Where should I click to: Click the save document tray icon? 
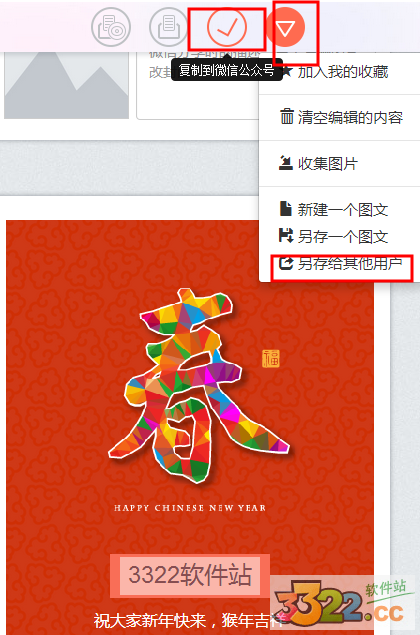click(x=168, y=27)
